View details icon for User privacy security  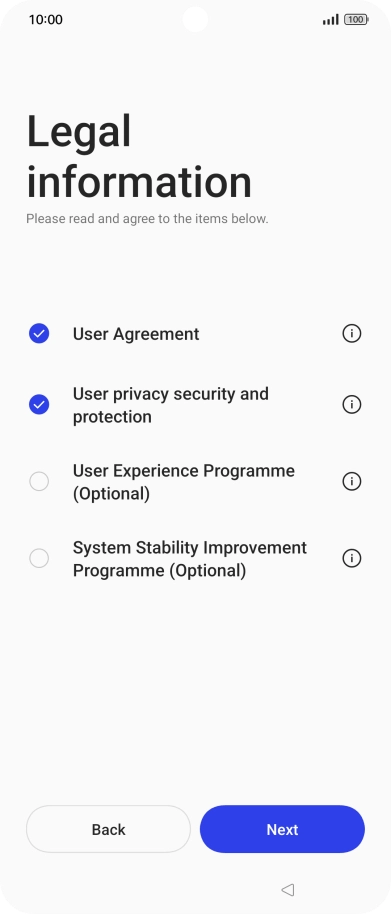[x=351, y=405]
